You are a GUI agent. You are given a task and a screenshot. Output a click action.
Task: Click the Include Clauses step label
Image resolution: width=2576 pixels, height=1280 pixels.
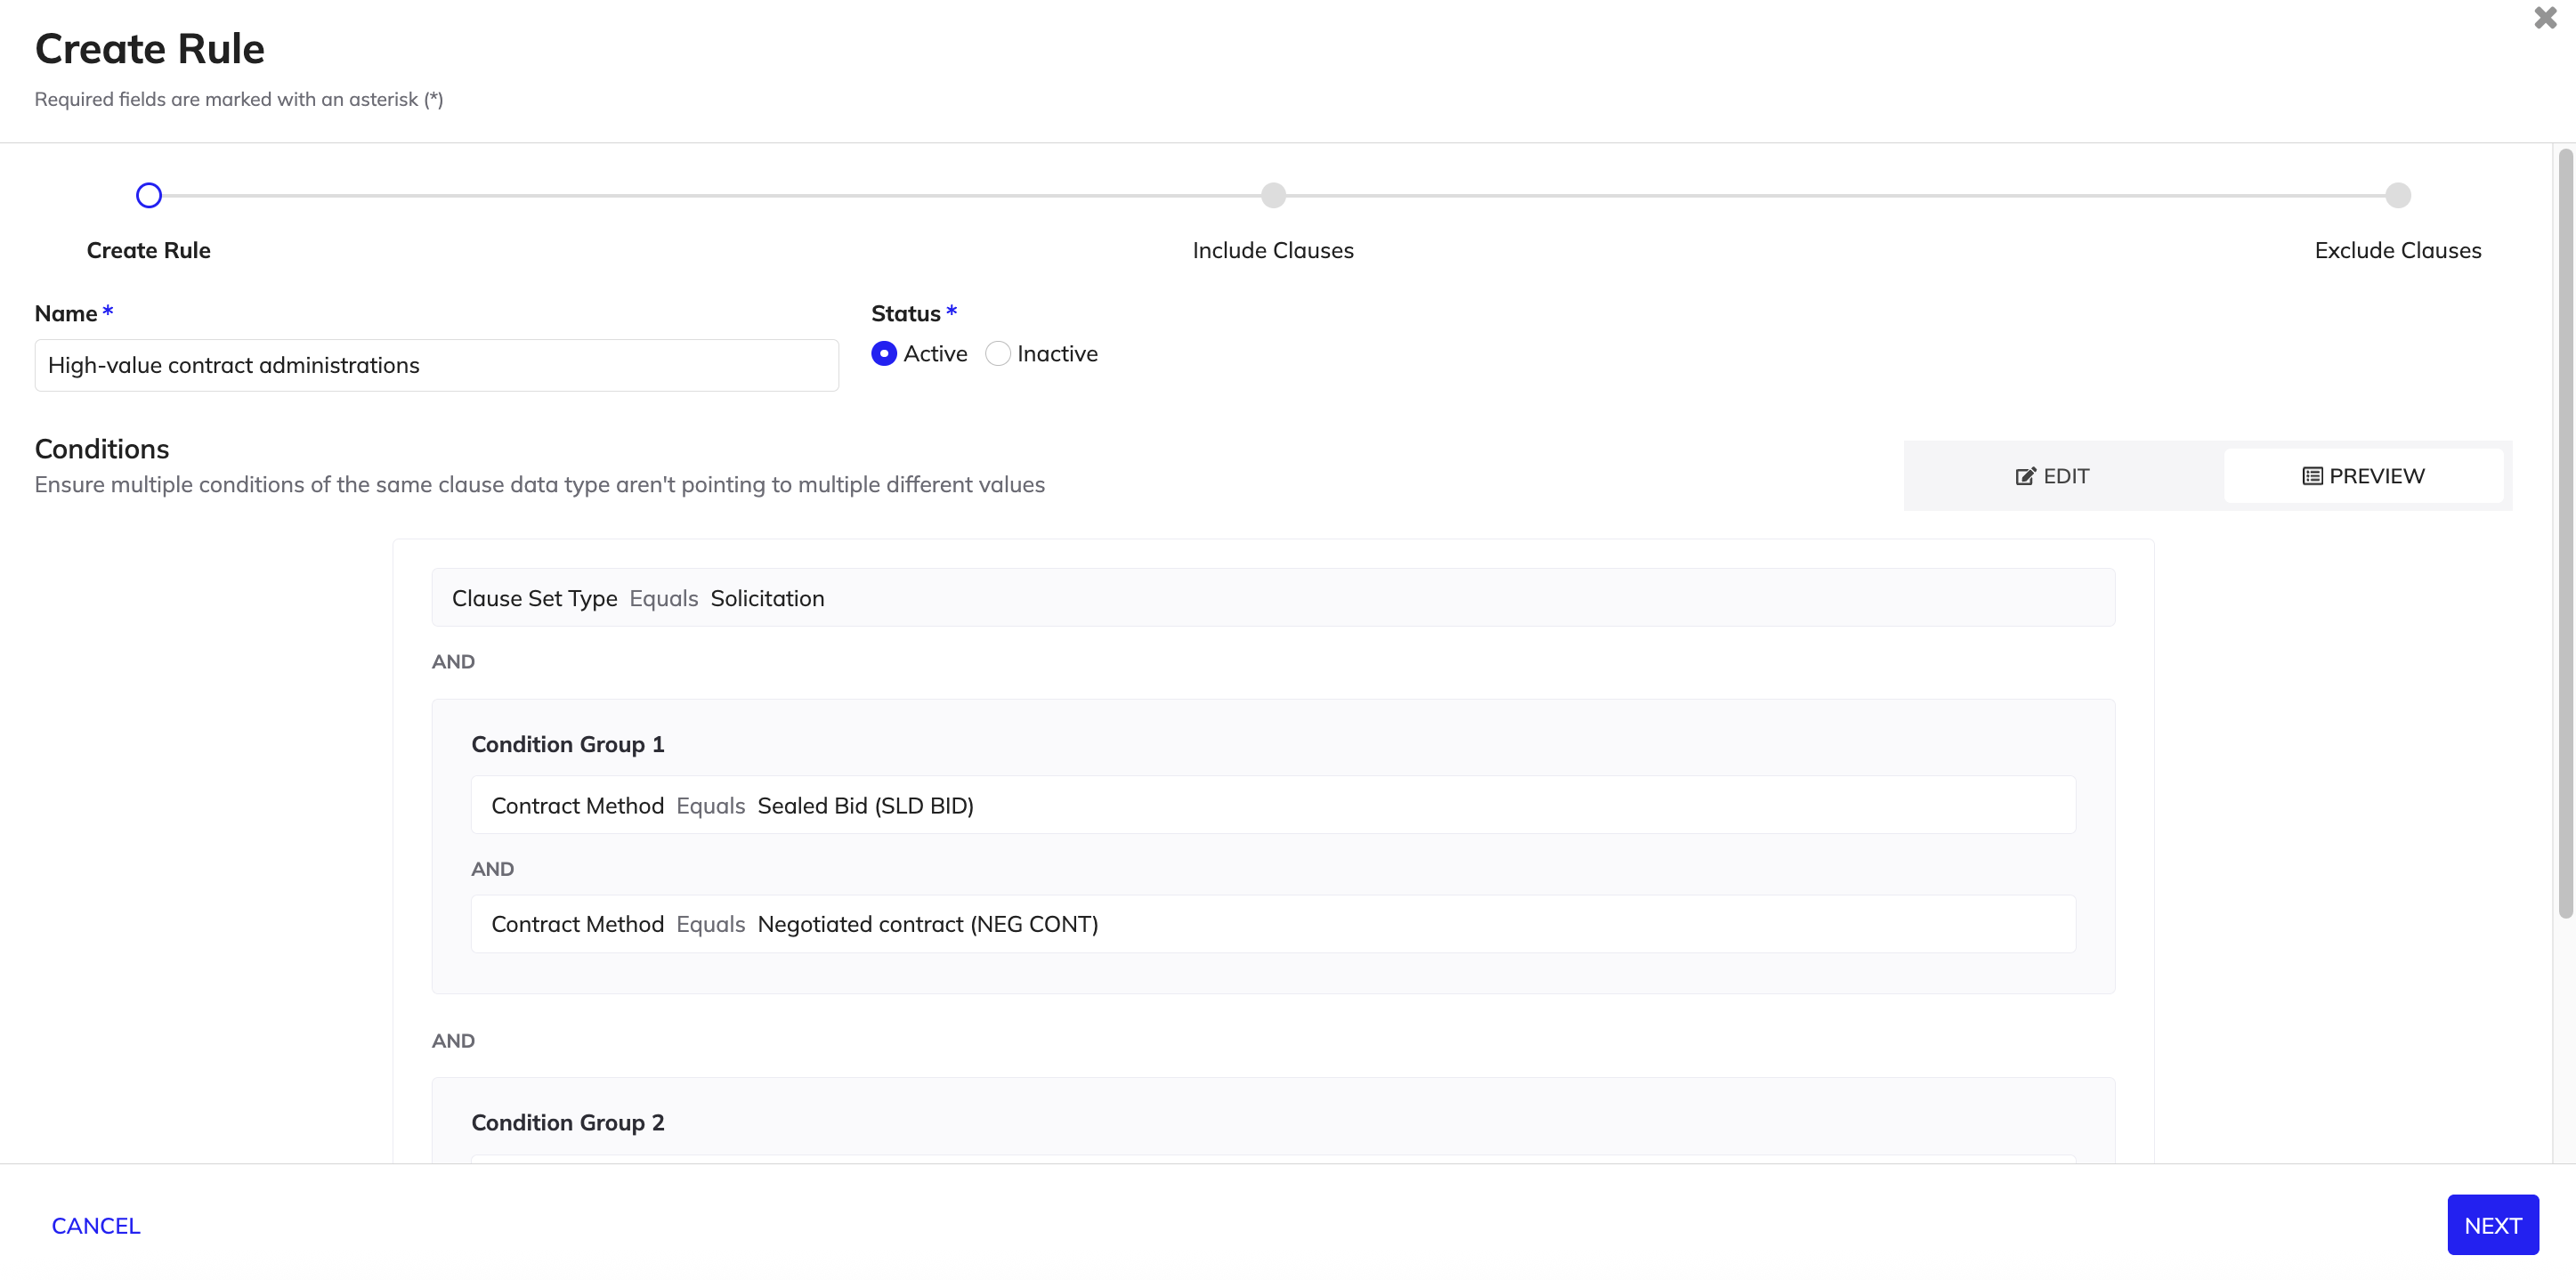point(1273,251)
